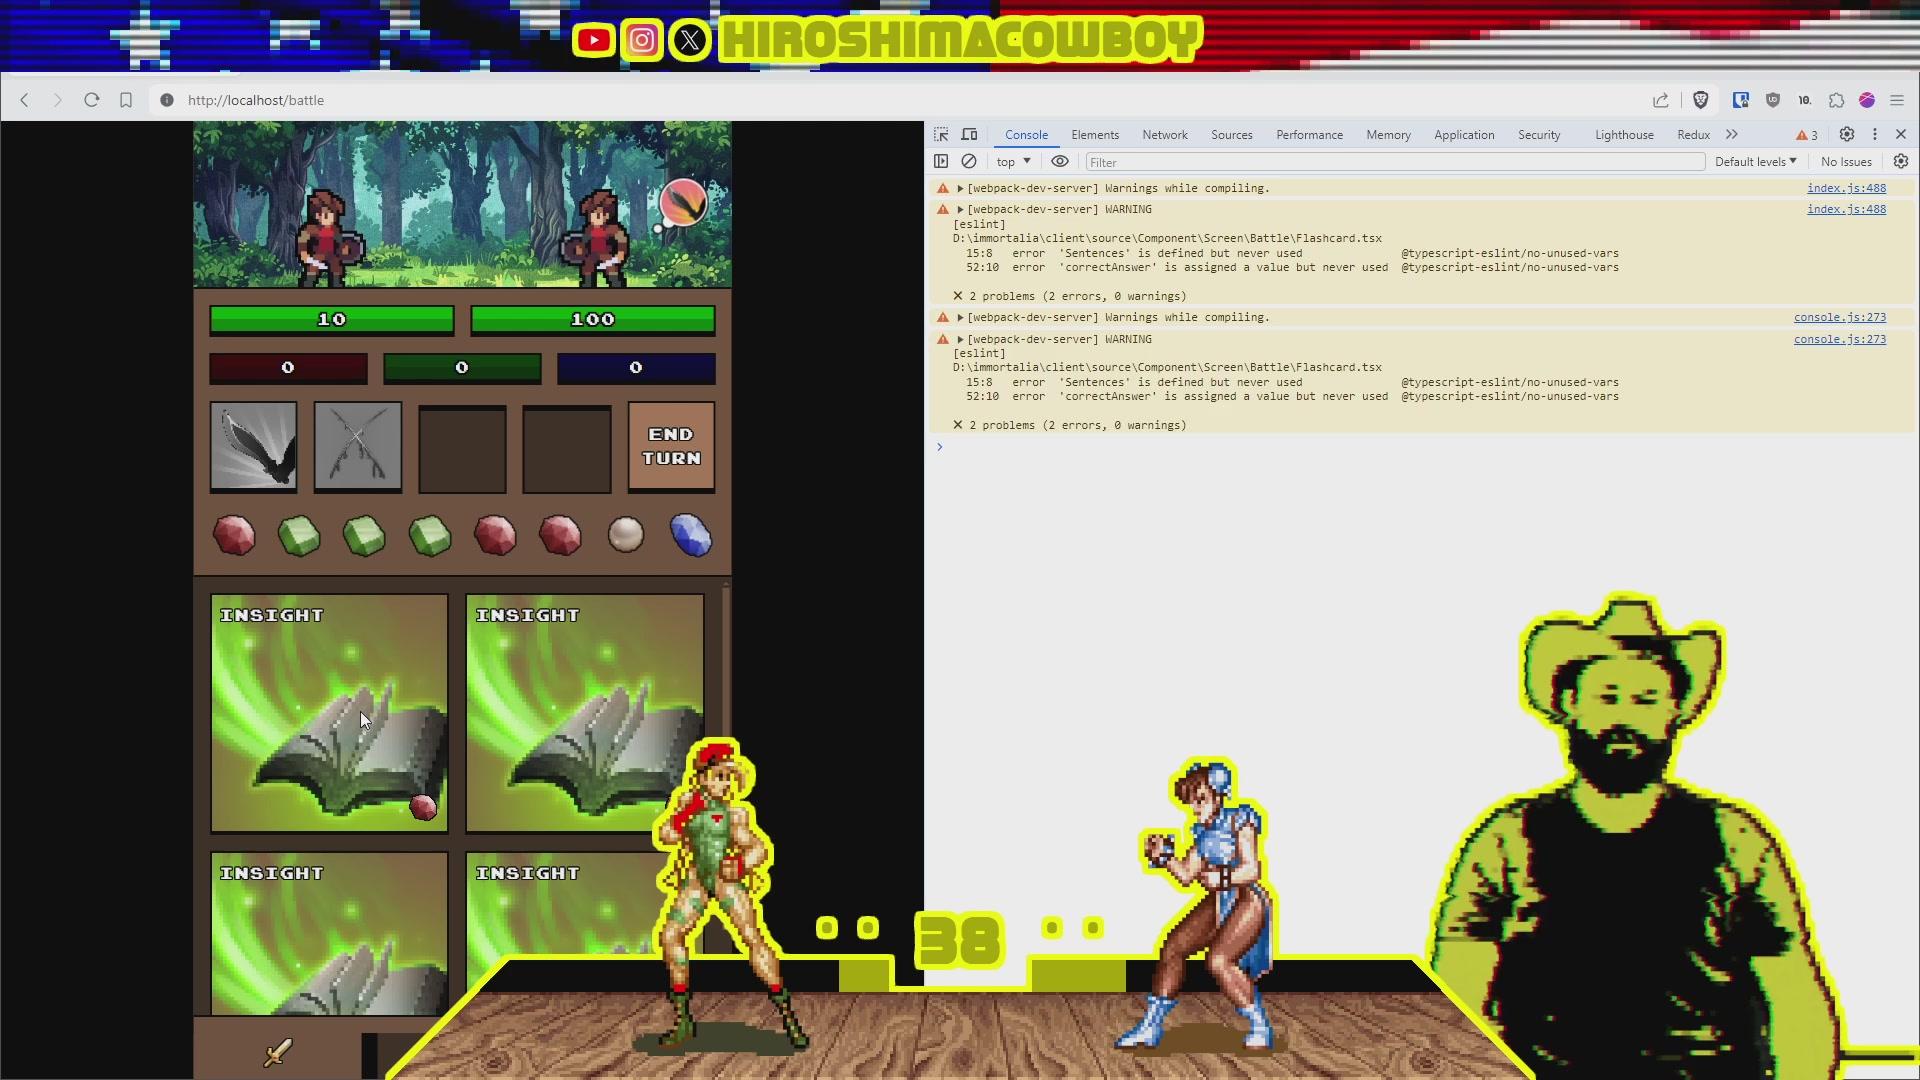Select the crossed swords skill icon
This screenshot has width=1920, height=1080.
pyautogui.click(x=357, y=447)
